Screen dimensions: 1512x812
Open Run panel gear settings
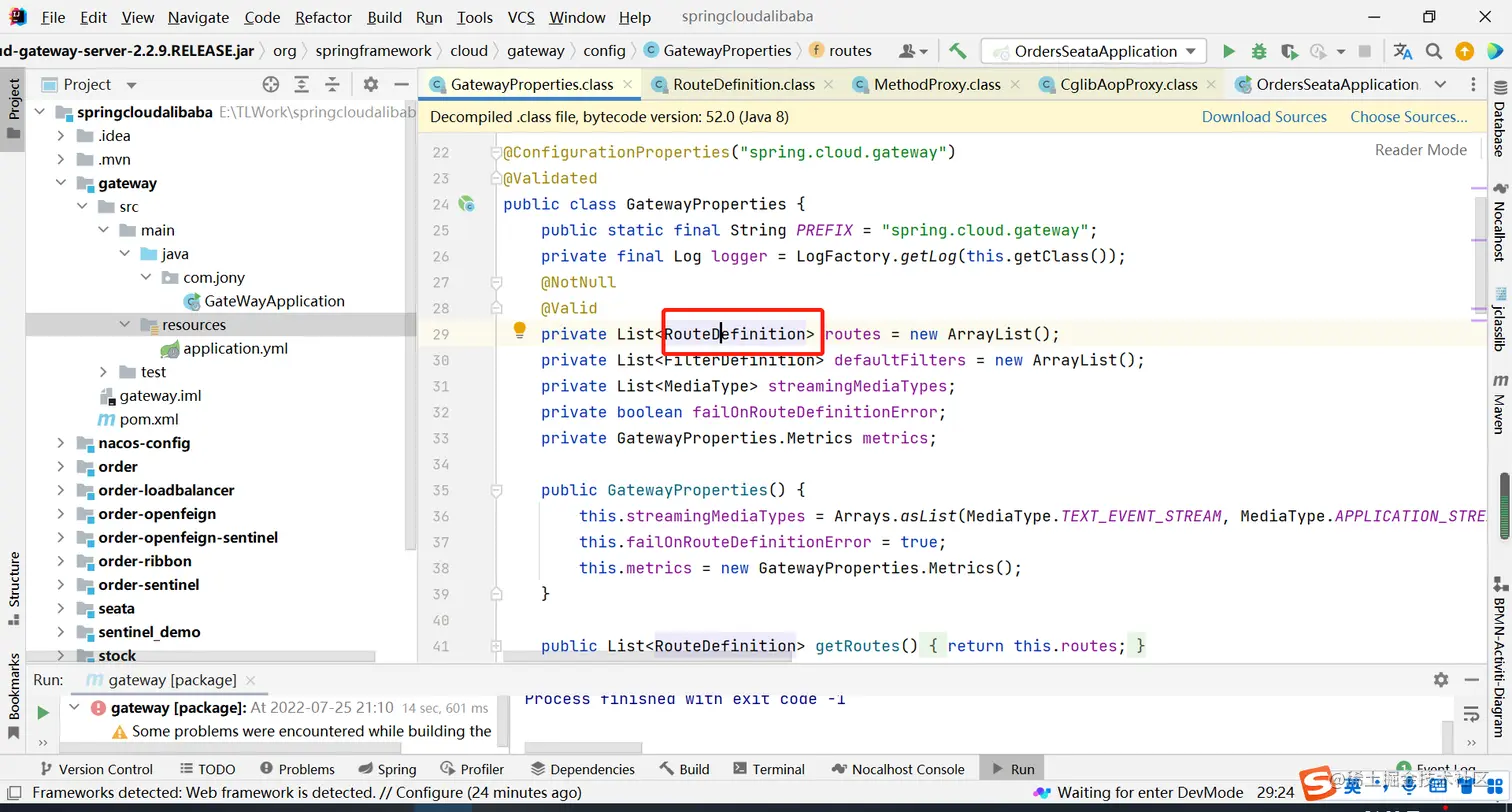click(1441, 680)
